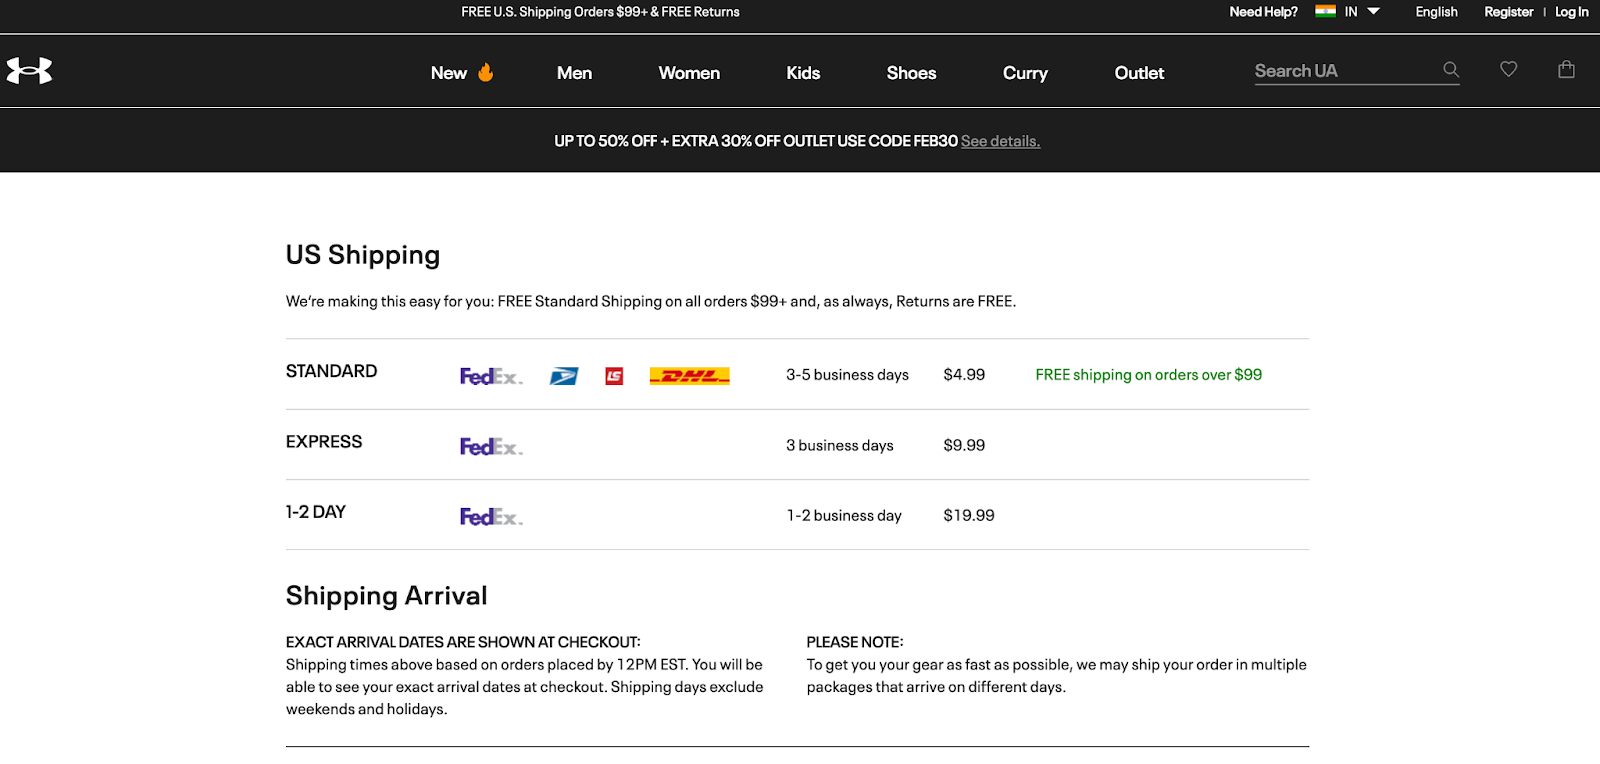Click the Register link
Viewport: 1600px width, 764px height.
tap(1508, 12)
